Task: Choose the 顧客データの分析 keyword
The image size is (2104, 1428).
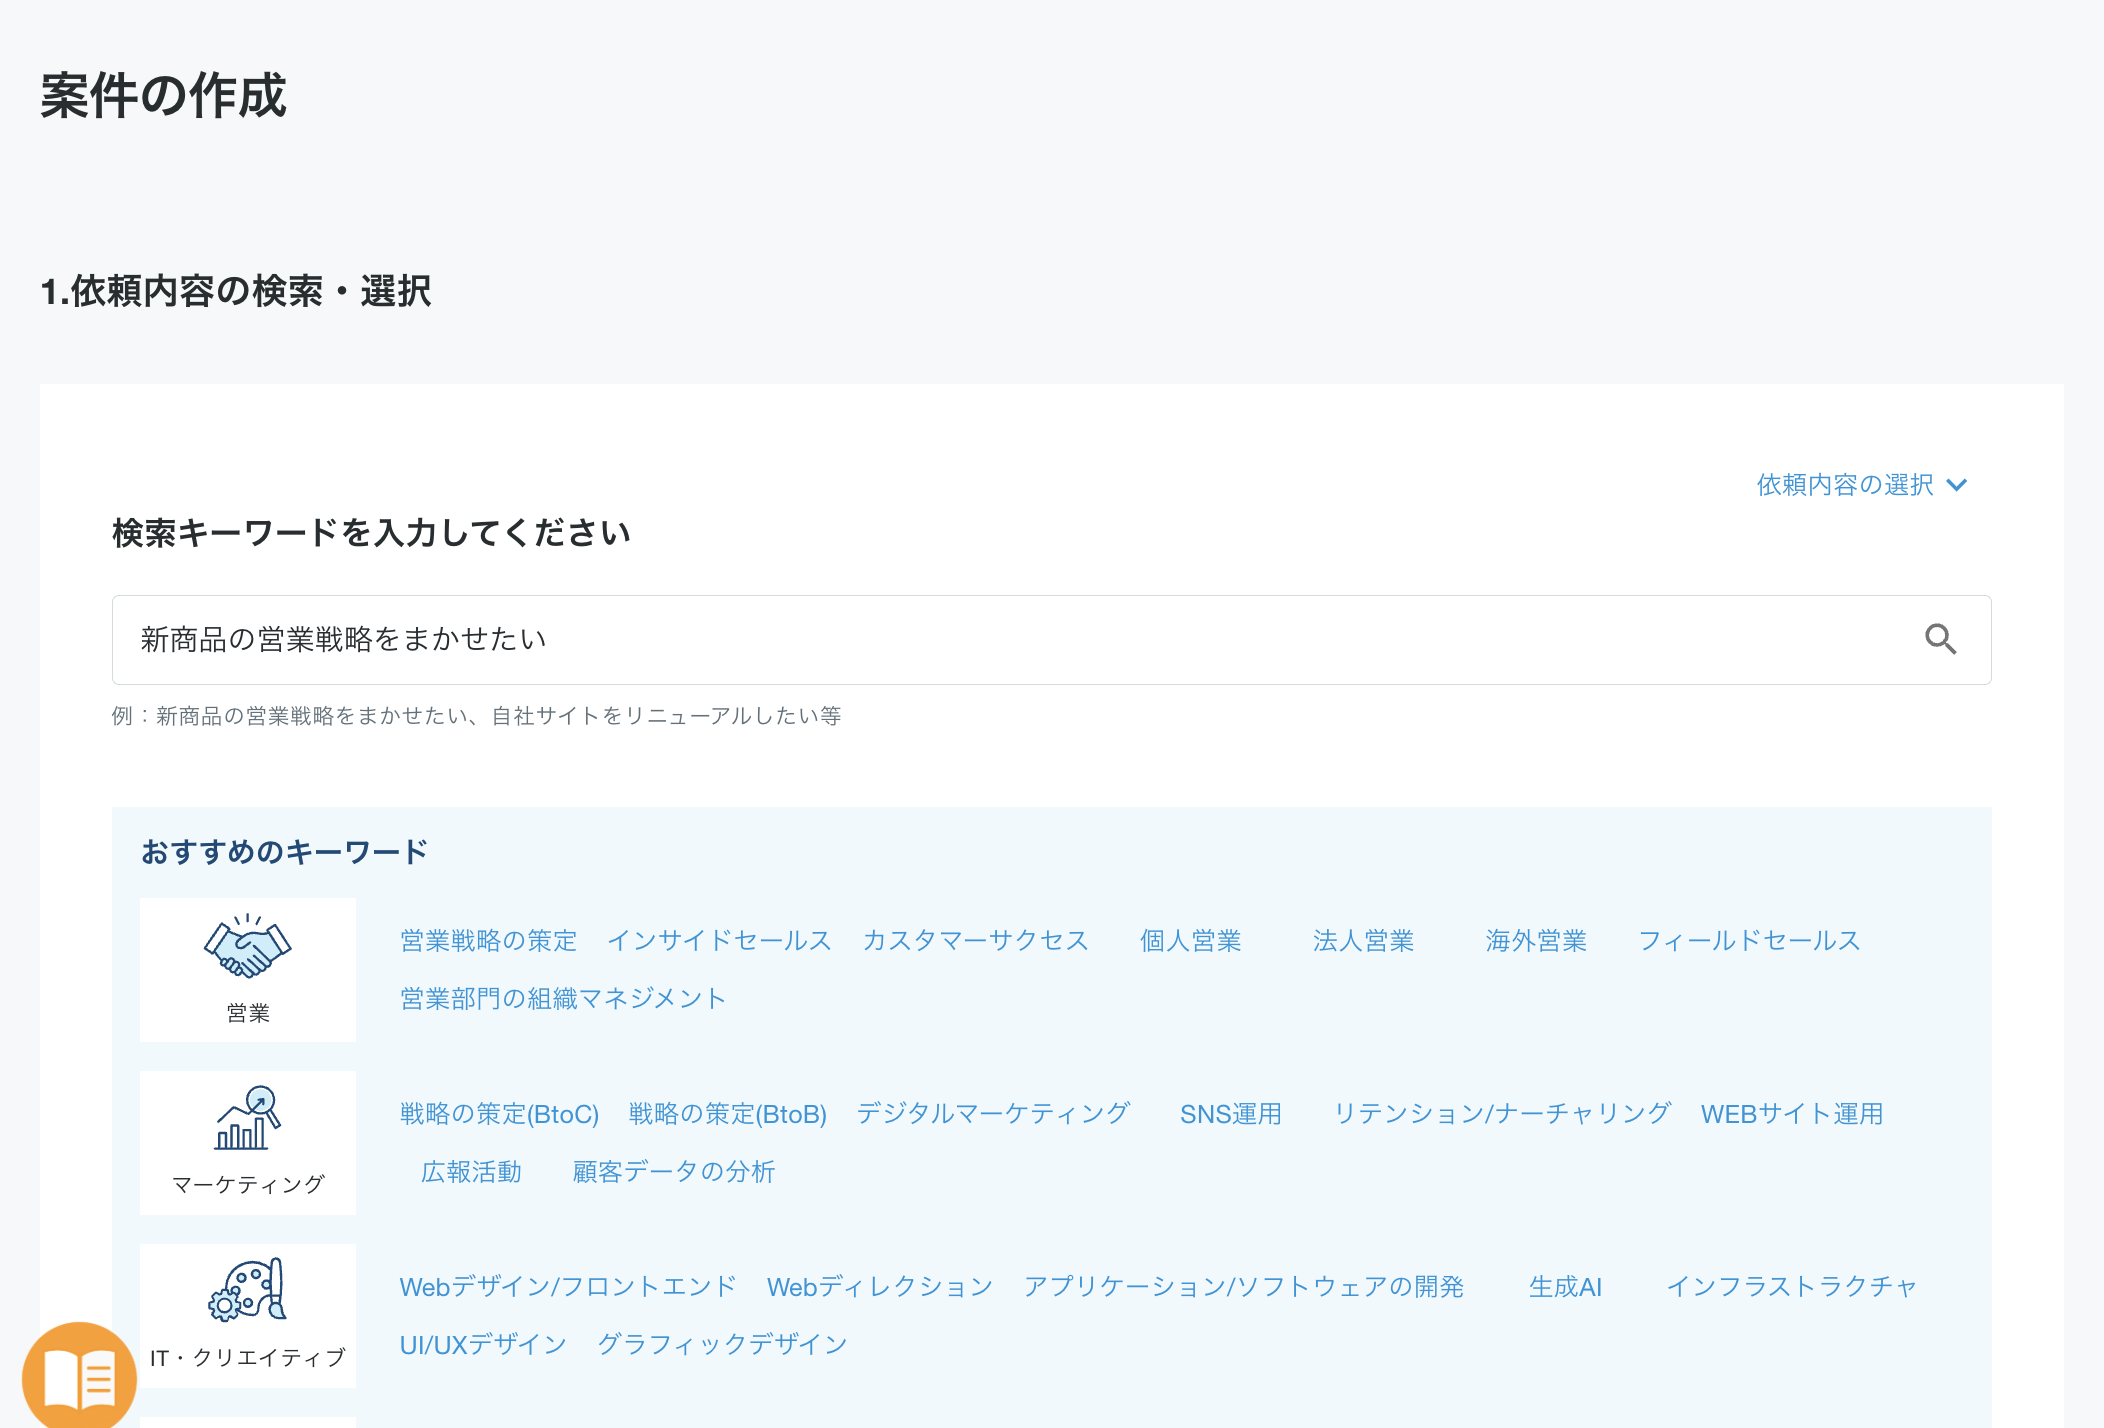Action: click(674, 1171)
